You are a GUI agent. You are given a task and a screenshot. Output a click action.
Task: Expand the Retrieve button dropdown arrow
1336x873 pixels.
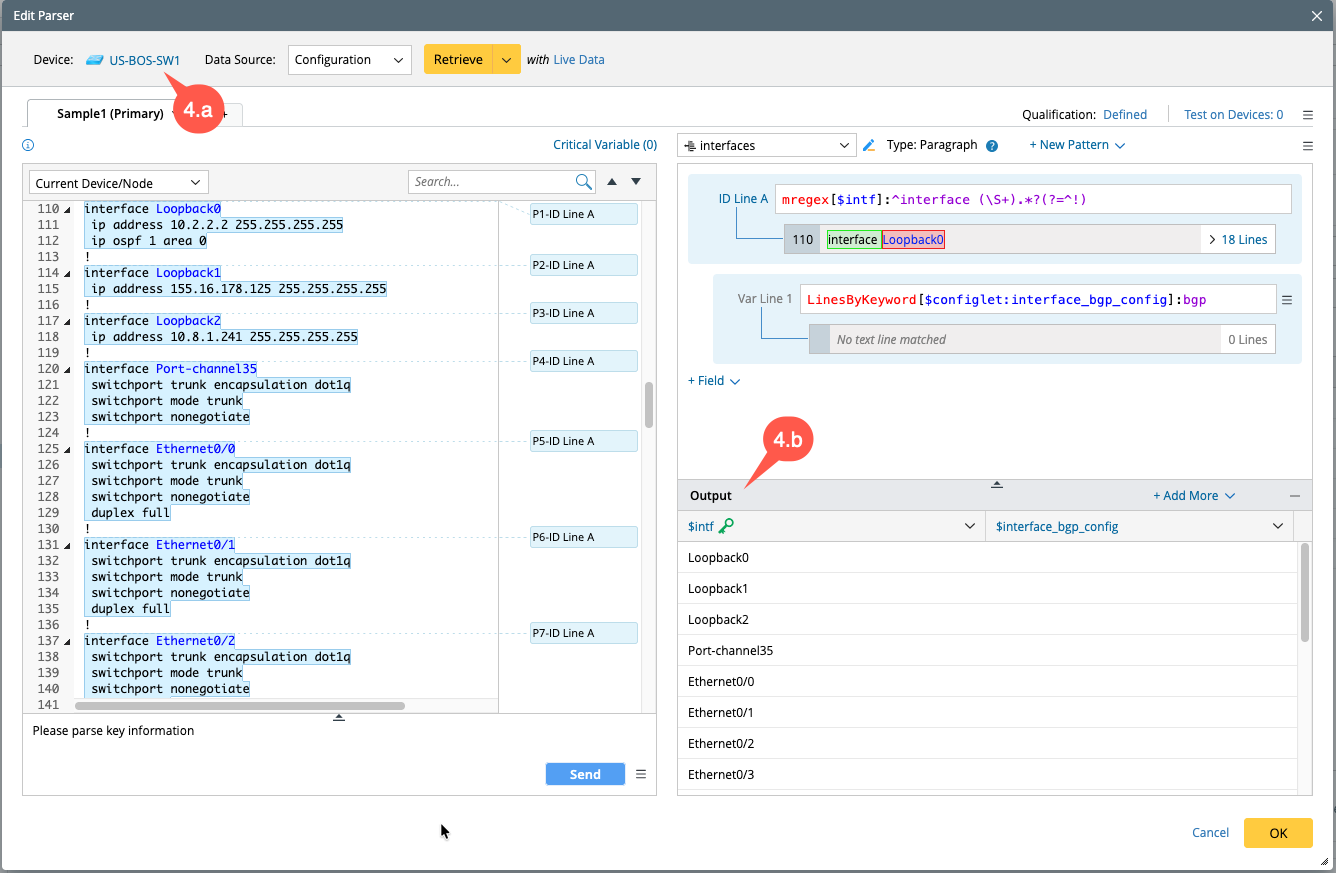[507, 60]
